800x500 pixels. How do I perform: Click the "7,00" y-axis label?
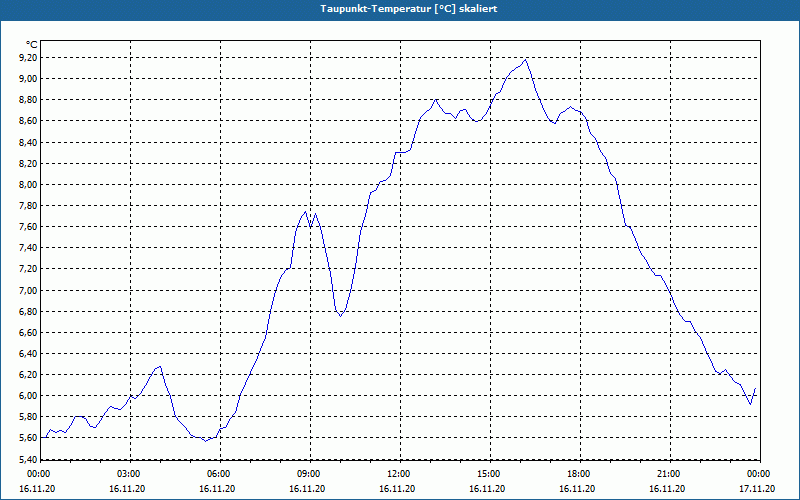tap(29, 290)
